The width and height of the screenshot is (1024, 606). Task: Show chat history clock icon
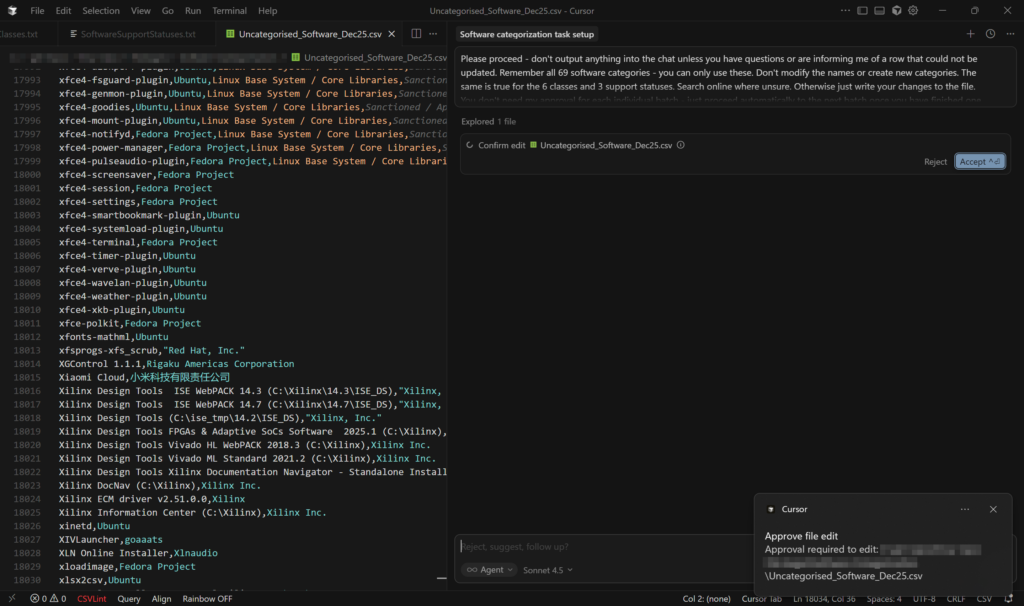[x=990, y=34]
